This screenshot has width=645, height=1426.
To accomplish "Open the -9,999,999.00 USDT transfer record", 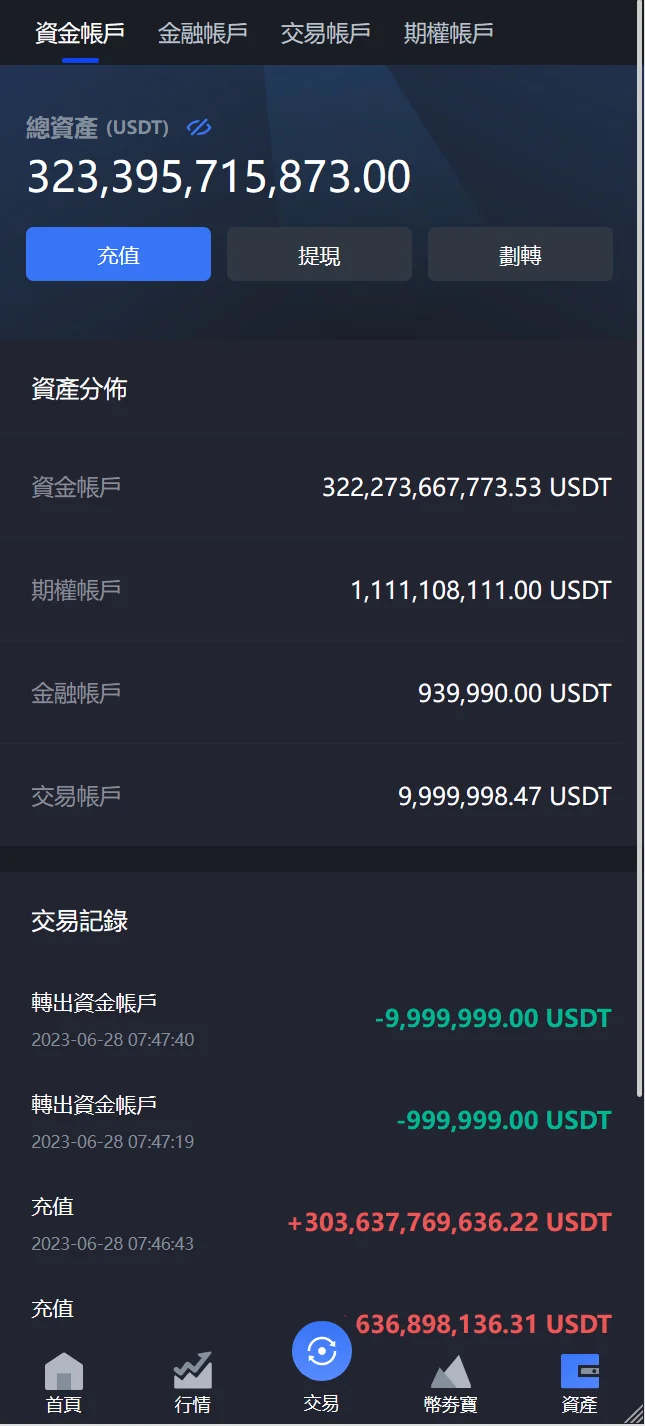I will click(x=320, y=1019).
